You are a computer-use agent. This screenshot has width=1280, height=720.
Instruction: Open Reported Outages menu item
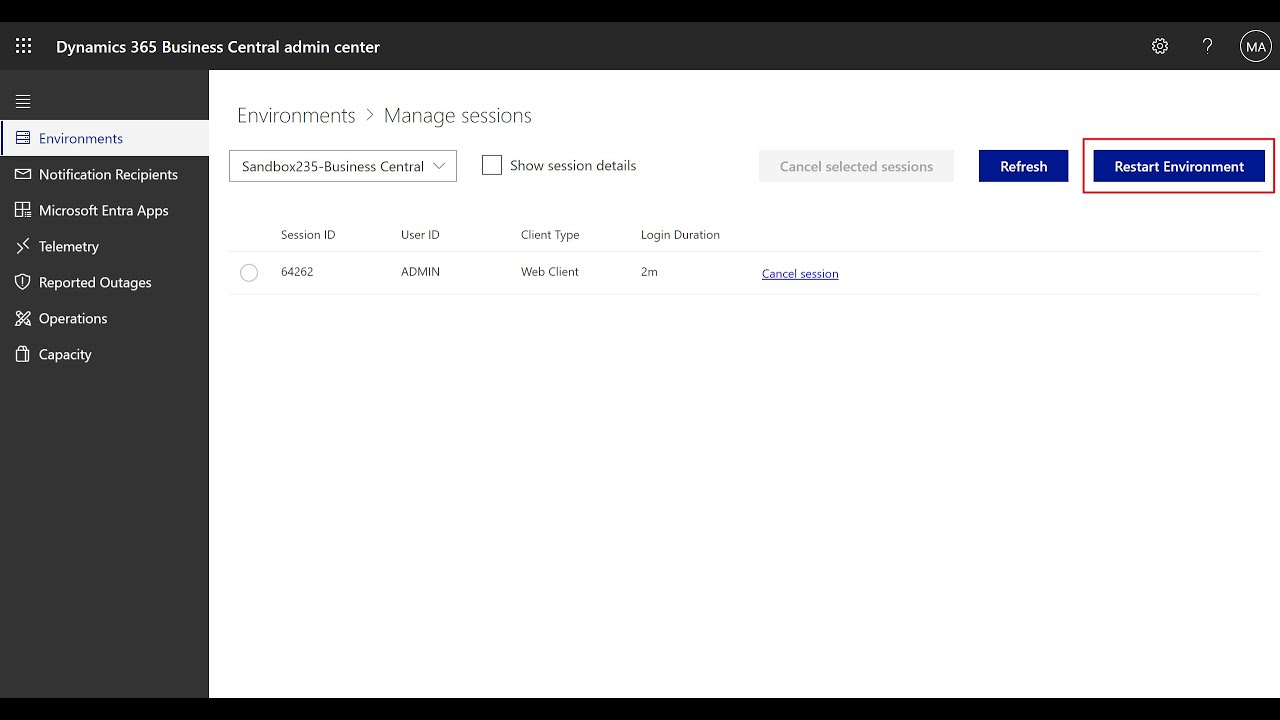tap(95, 282)
